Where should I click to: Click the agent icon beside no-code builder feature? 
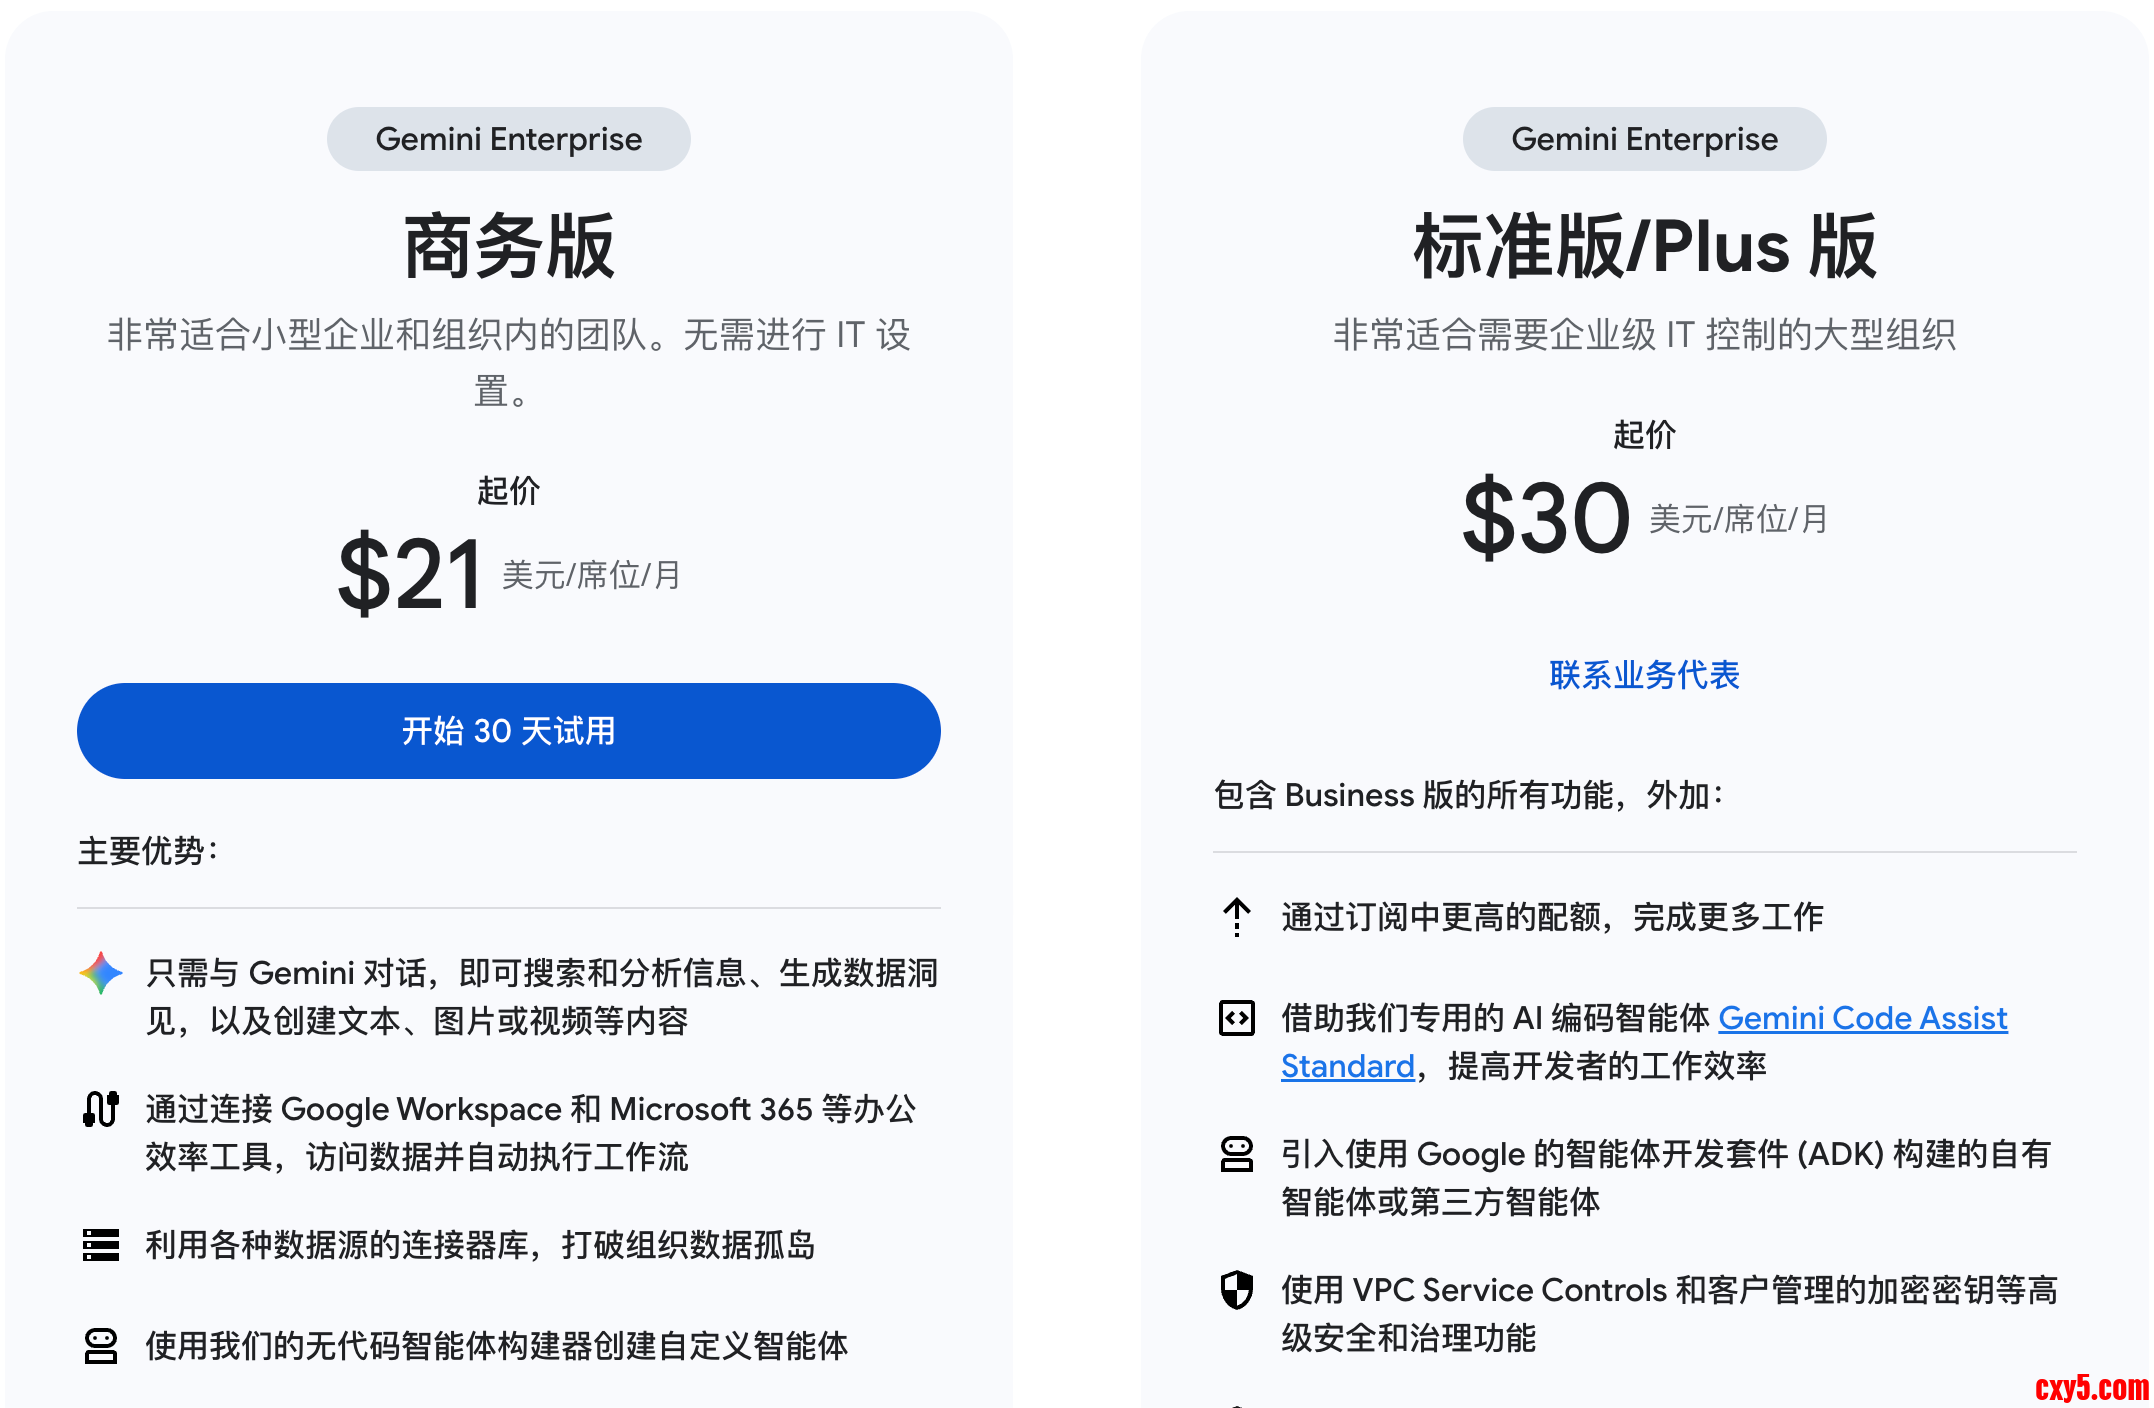[101, 1346]
